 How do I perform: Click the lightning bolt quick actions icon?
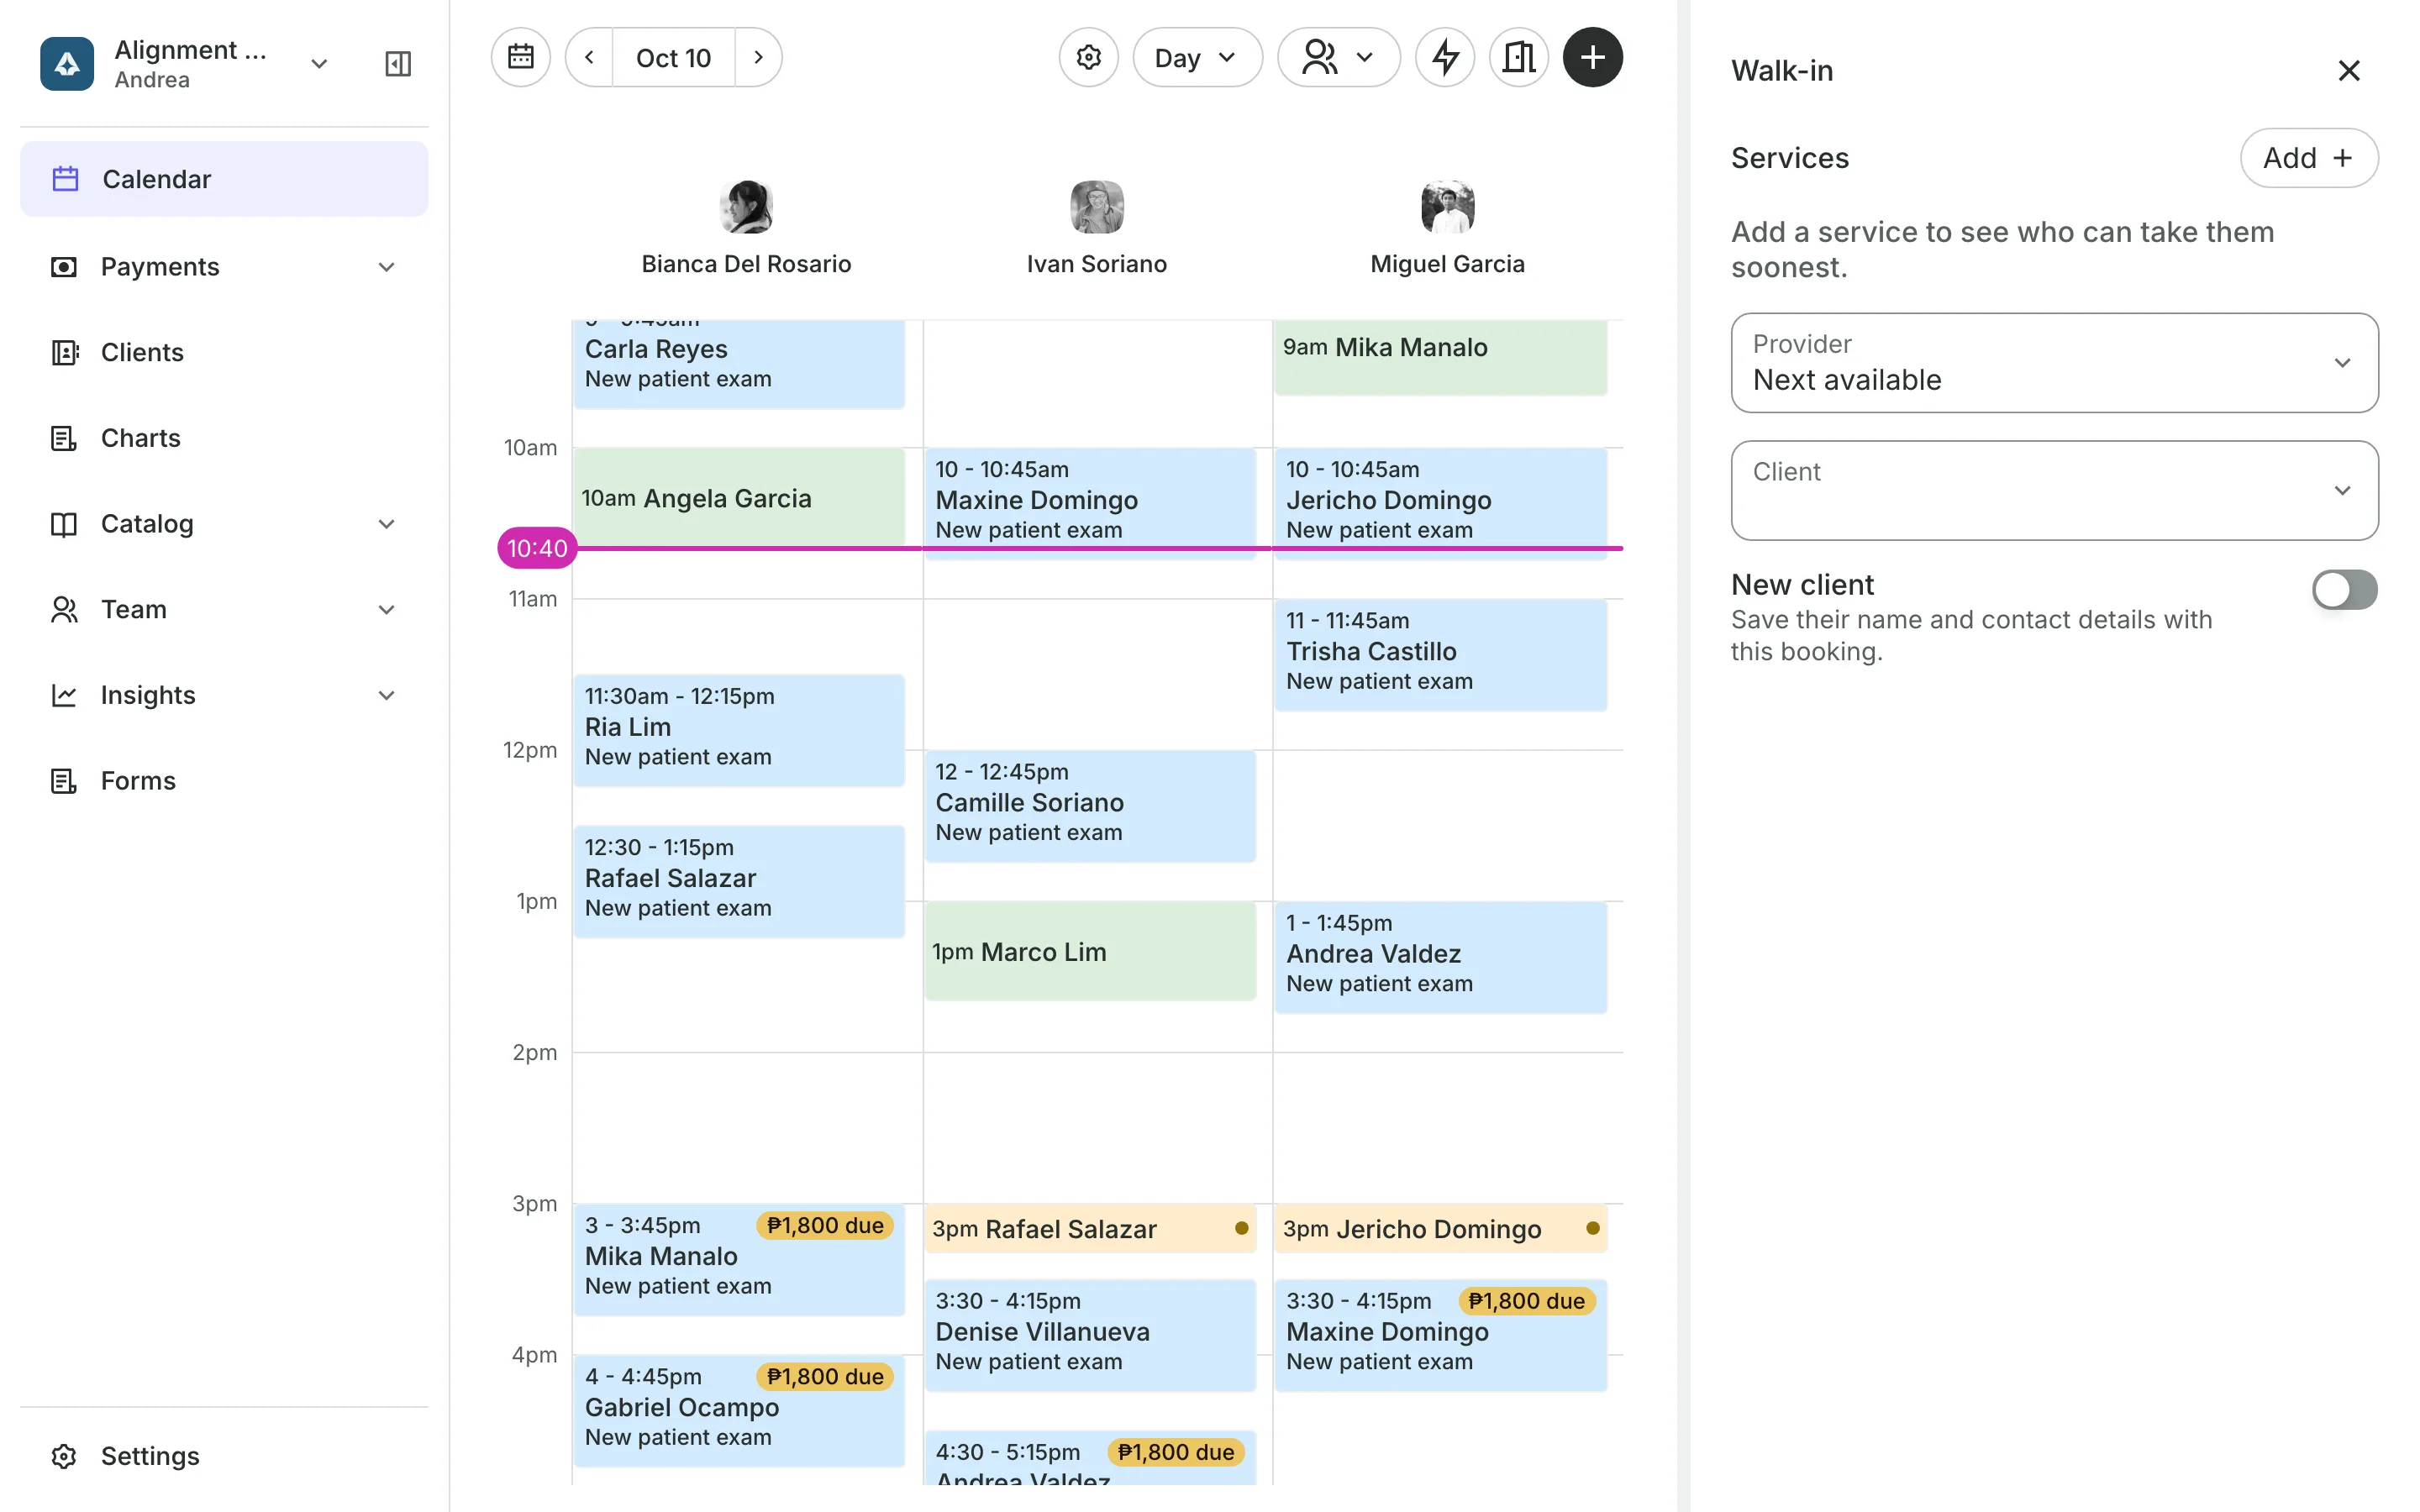[x=1444, y=57]
